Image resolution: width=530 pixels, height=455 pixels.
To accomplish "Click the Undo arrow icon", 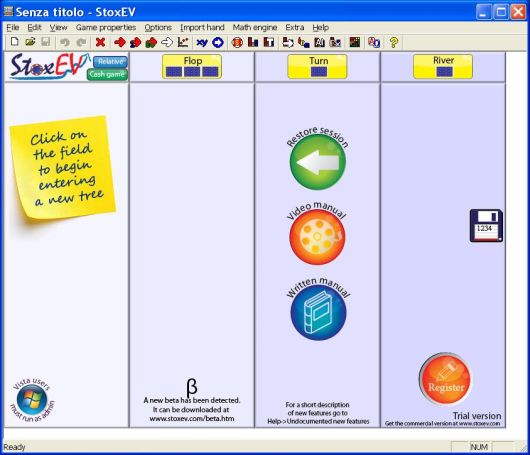I will [65, 42].
